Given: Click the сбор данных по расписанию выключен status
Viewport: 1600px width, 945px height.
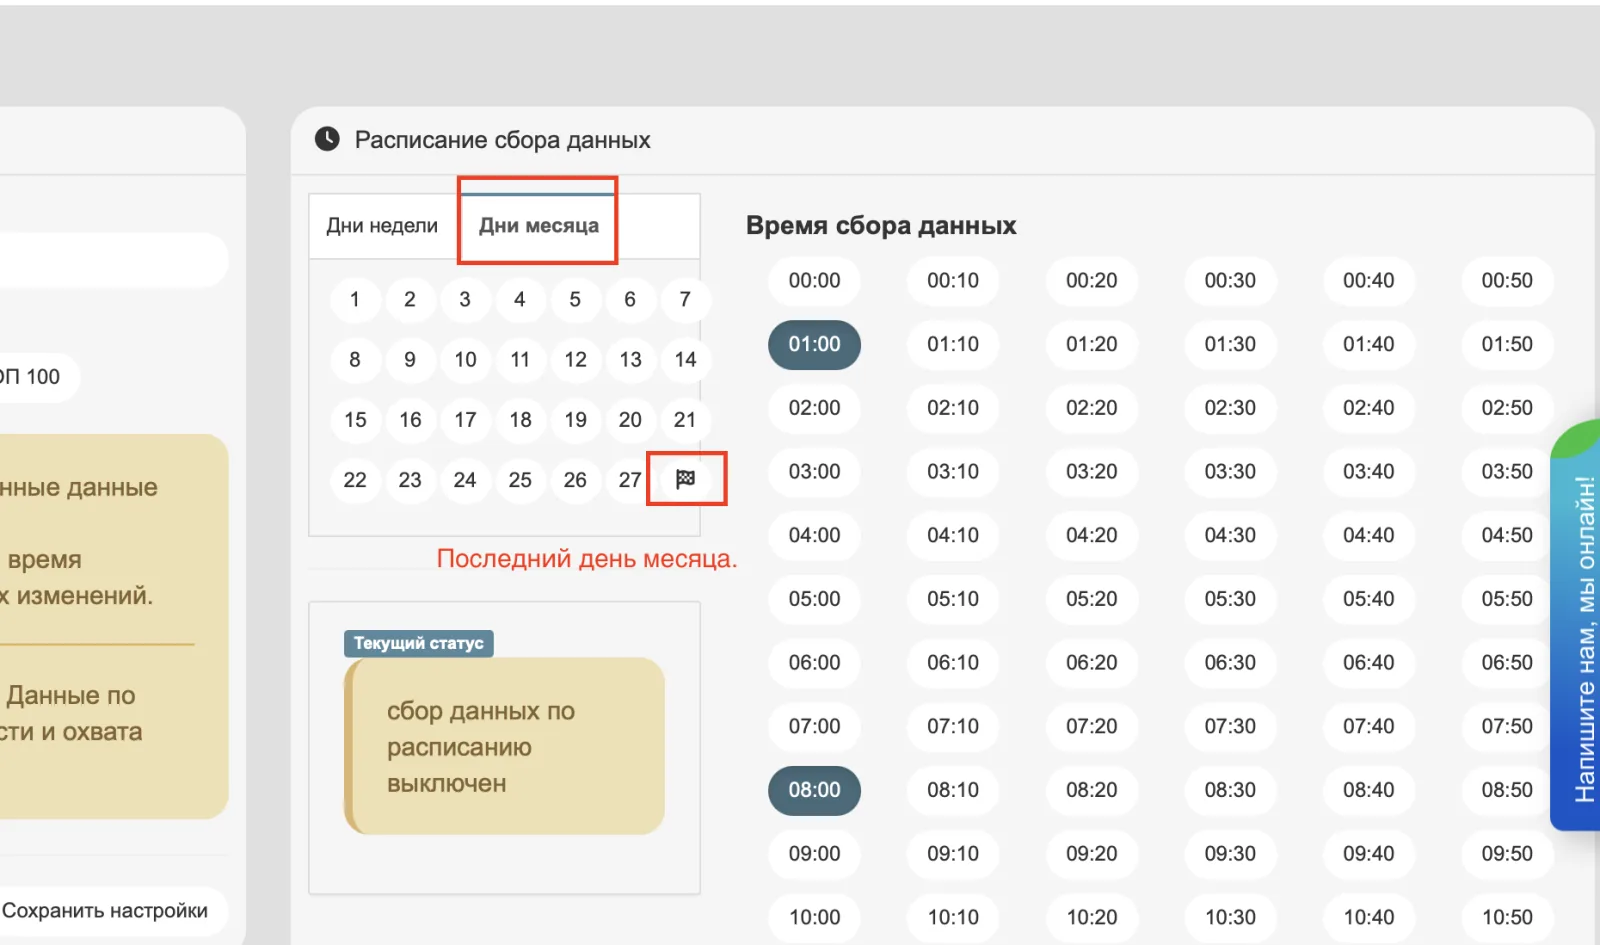Looking at the screenshot, I should [505, 747].
